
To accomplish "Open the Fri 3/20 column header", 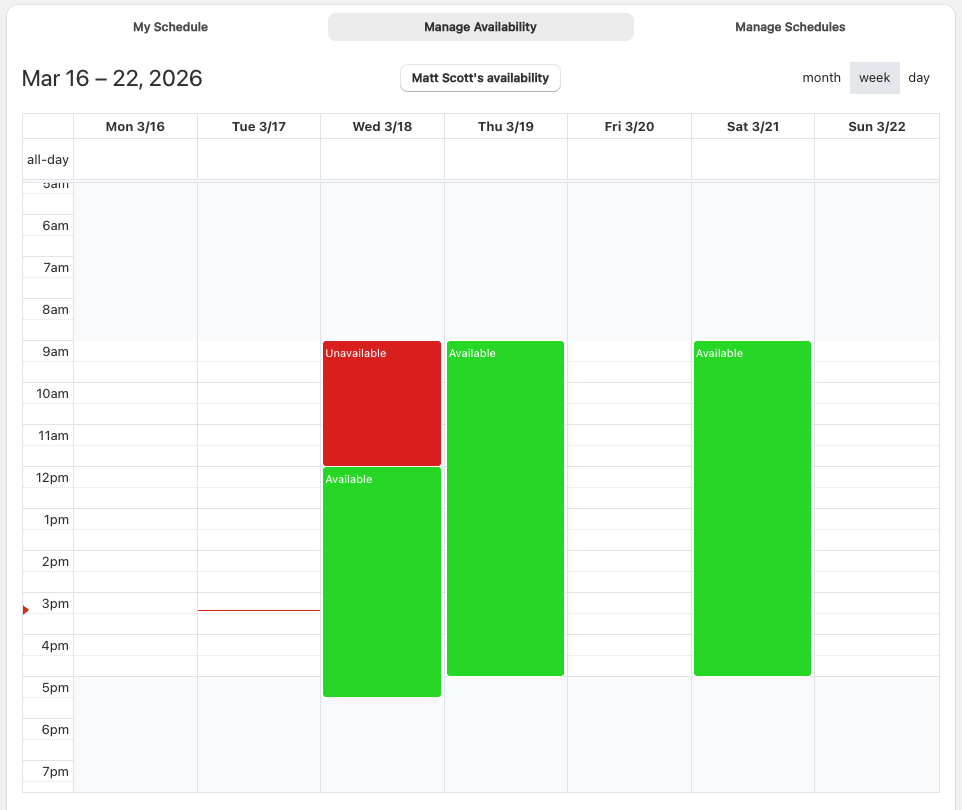I will pos(629,127).
